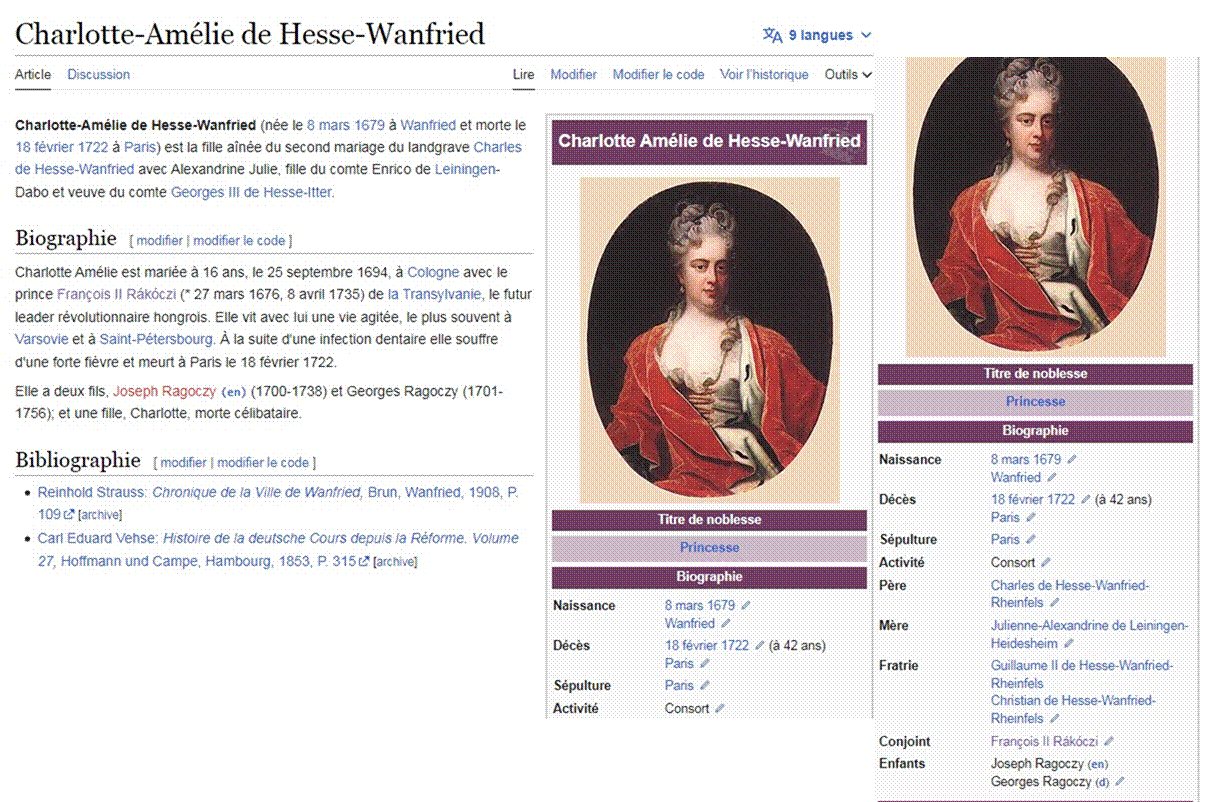Click the translation icon beside 9 langues

point(772,35)
